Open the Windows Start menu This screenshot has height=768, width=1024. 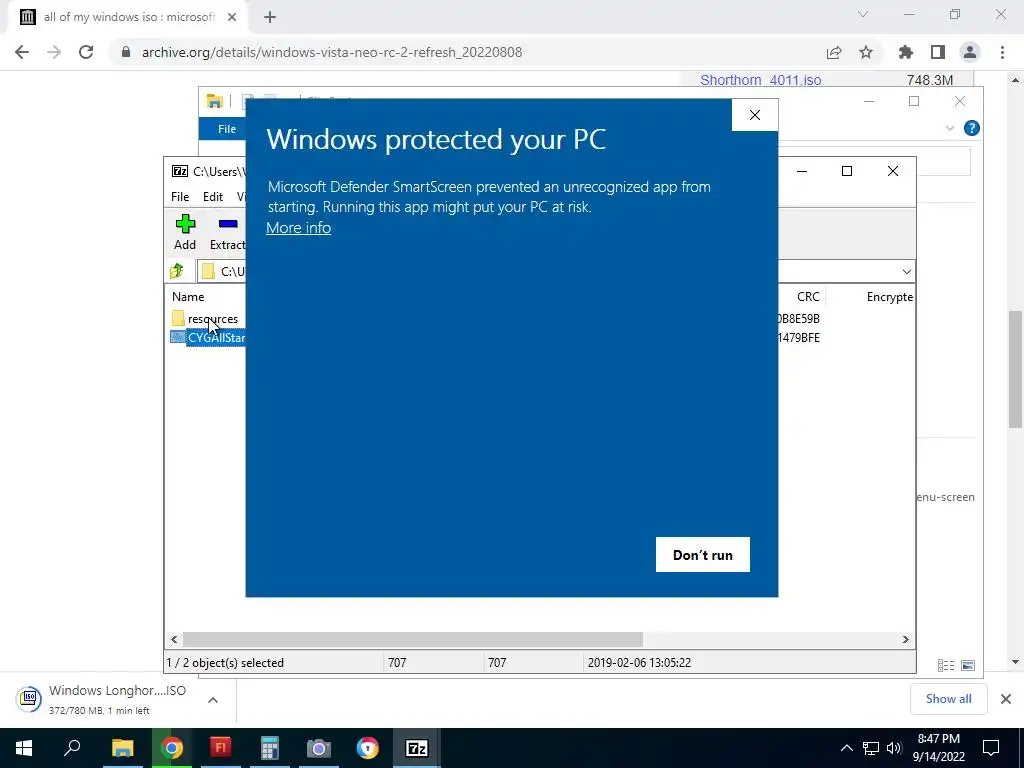point(24,748)
